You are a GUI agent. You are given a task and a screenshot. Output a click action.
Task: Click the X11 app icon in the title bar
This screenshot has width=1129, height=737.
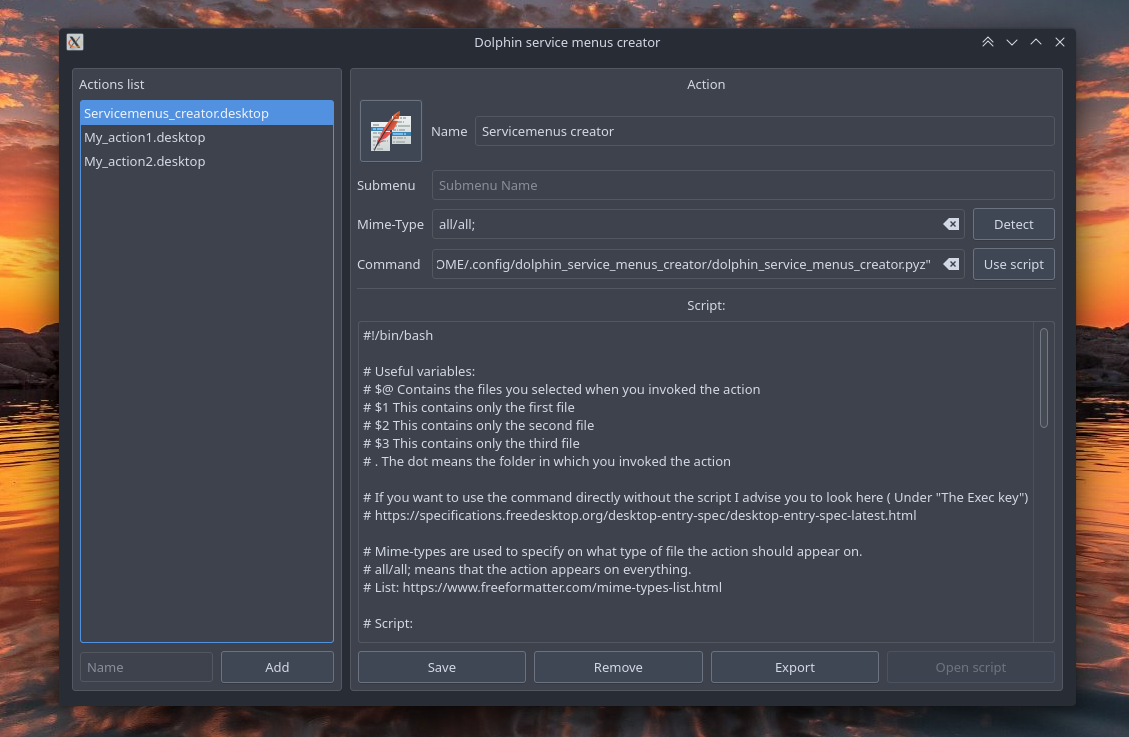coord(75,42)
